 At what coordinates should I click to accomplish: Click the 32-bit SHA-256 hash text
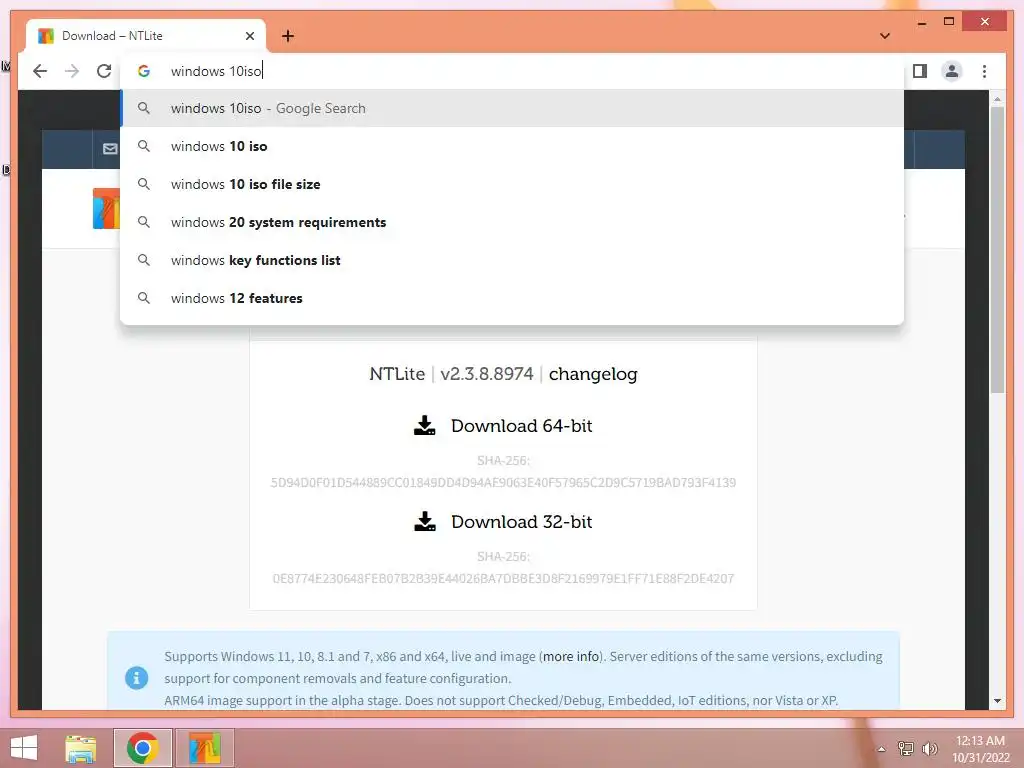pos(503,579)
